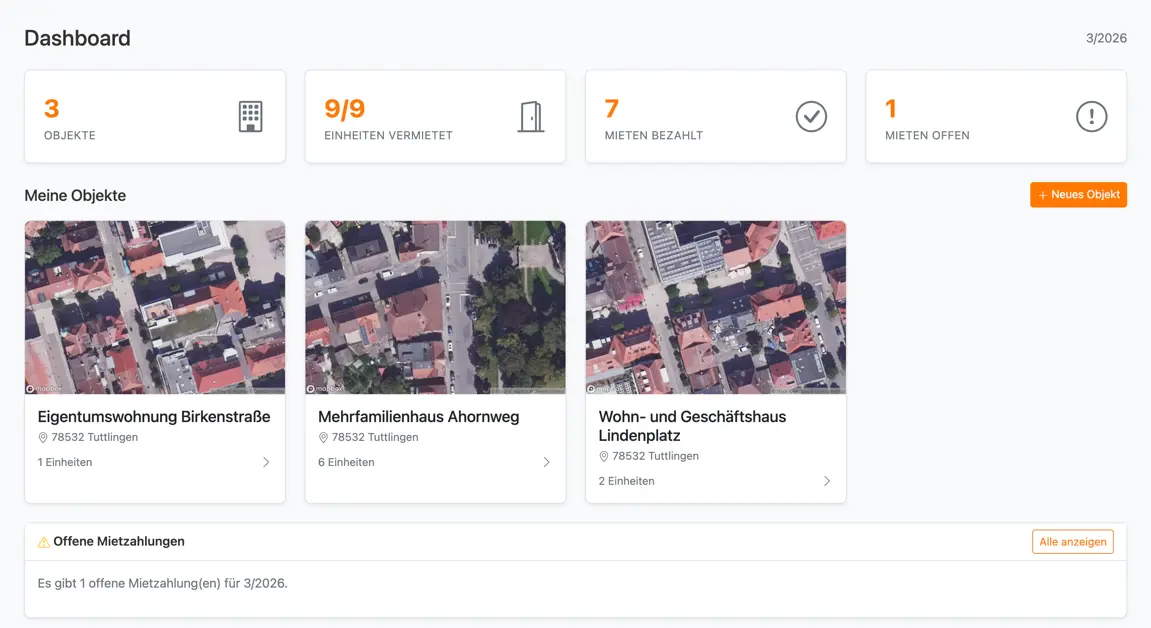Click the door icon beside Einheiten vermietet
1151x628 pixels.
(x=531, y=117)
